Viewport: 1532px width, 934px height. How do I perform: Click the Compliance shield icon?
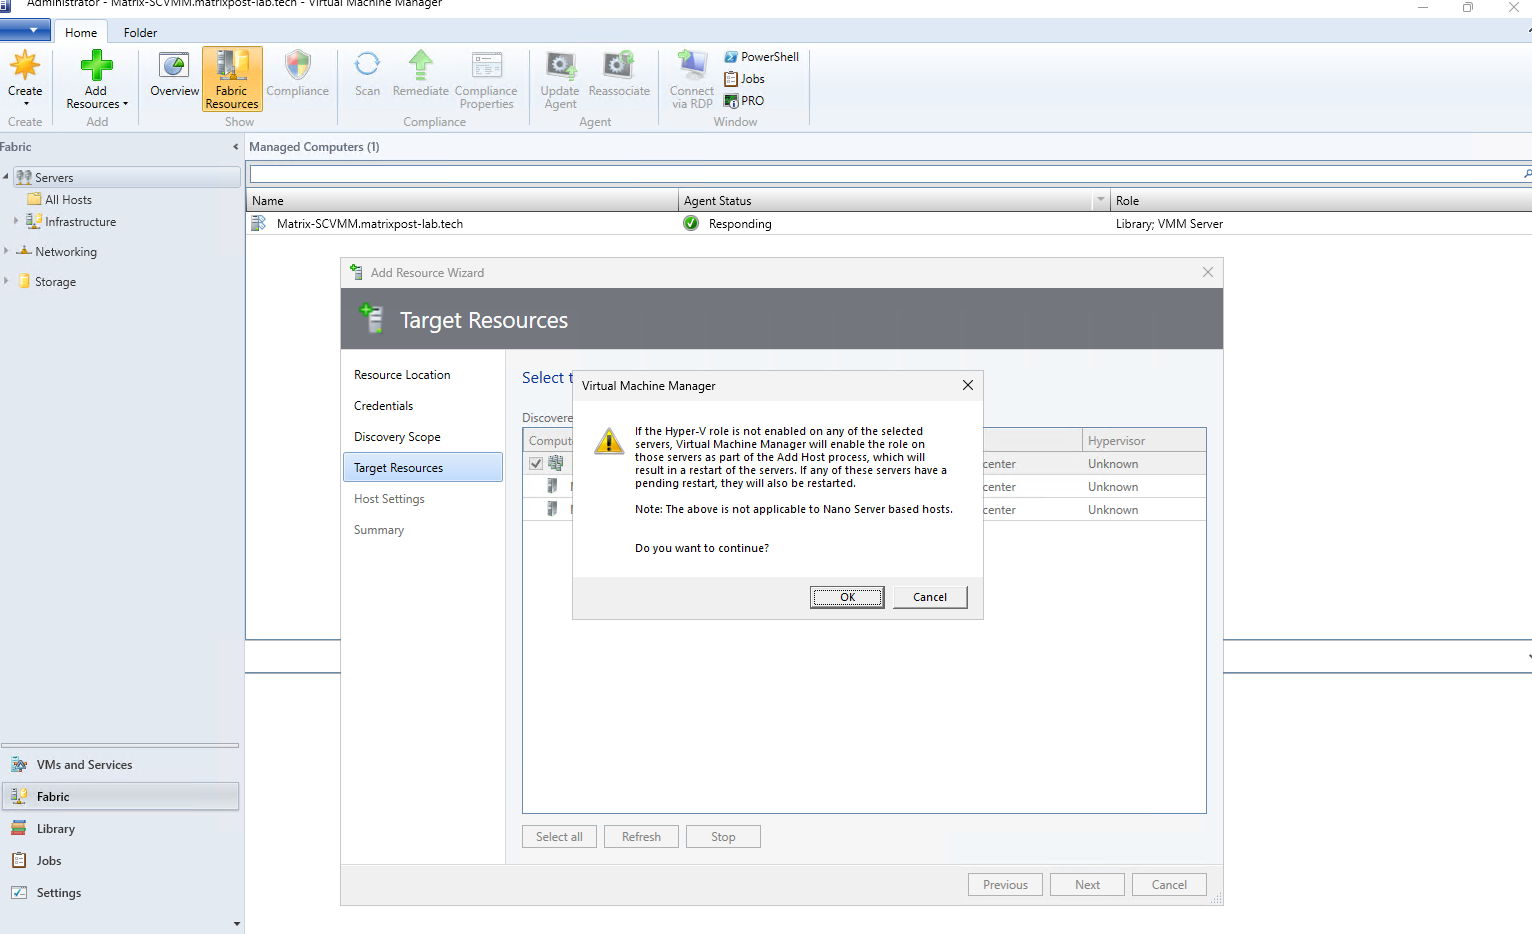[297, 66]
